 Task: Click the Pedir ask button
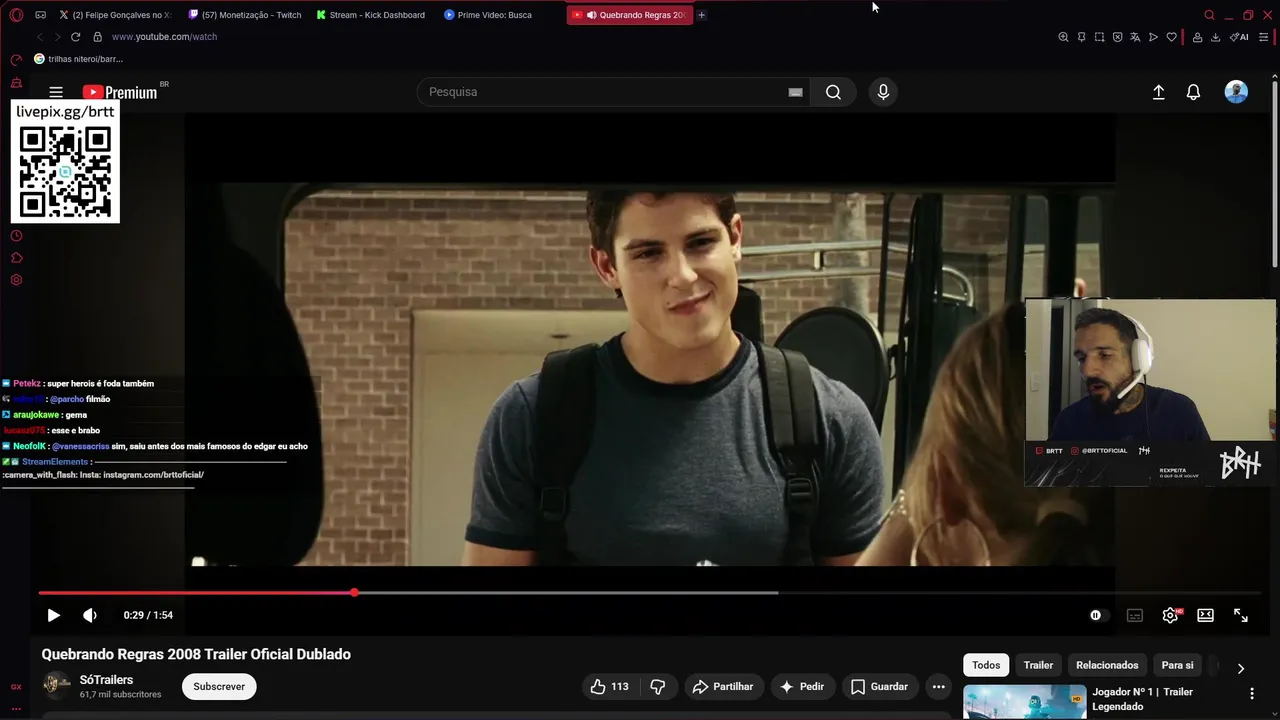point(802,686)
